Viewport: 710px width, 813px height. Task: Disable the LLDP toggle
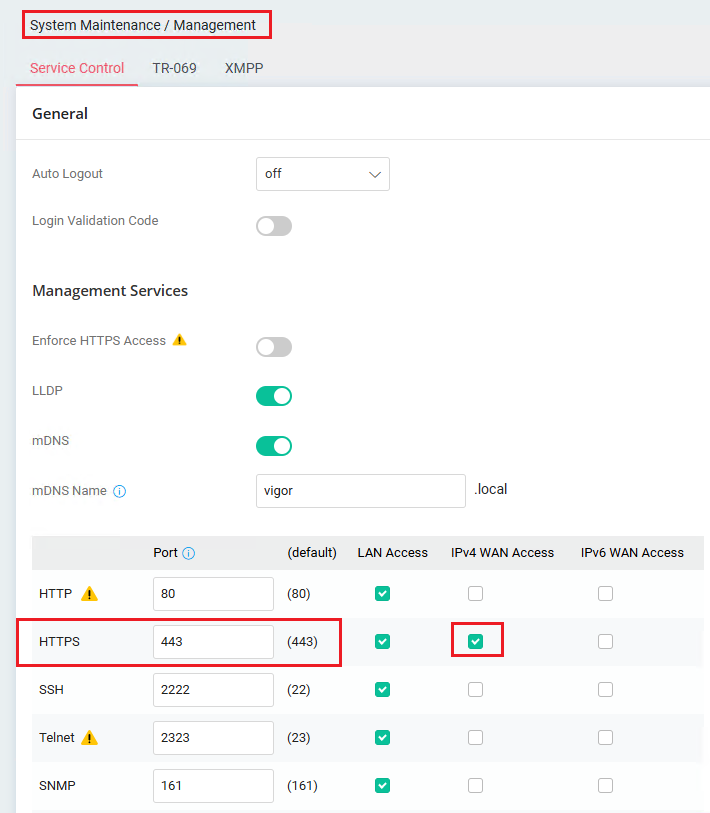tap(274, 396)
